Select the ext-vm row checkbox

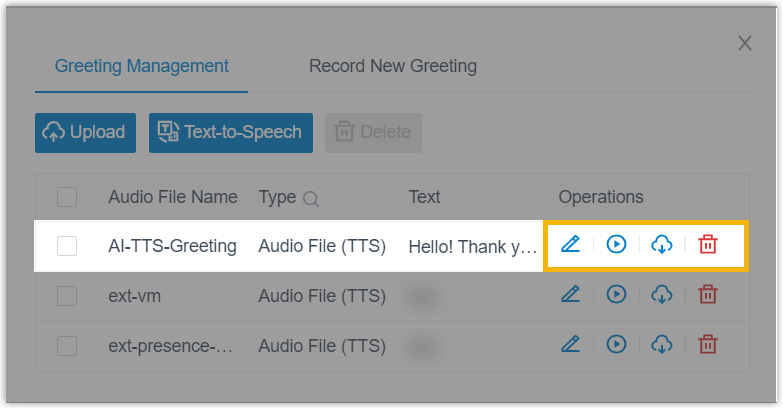tap(67, 296)
